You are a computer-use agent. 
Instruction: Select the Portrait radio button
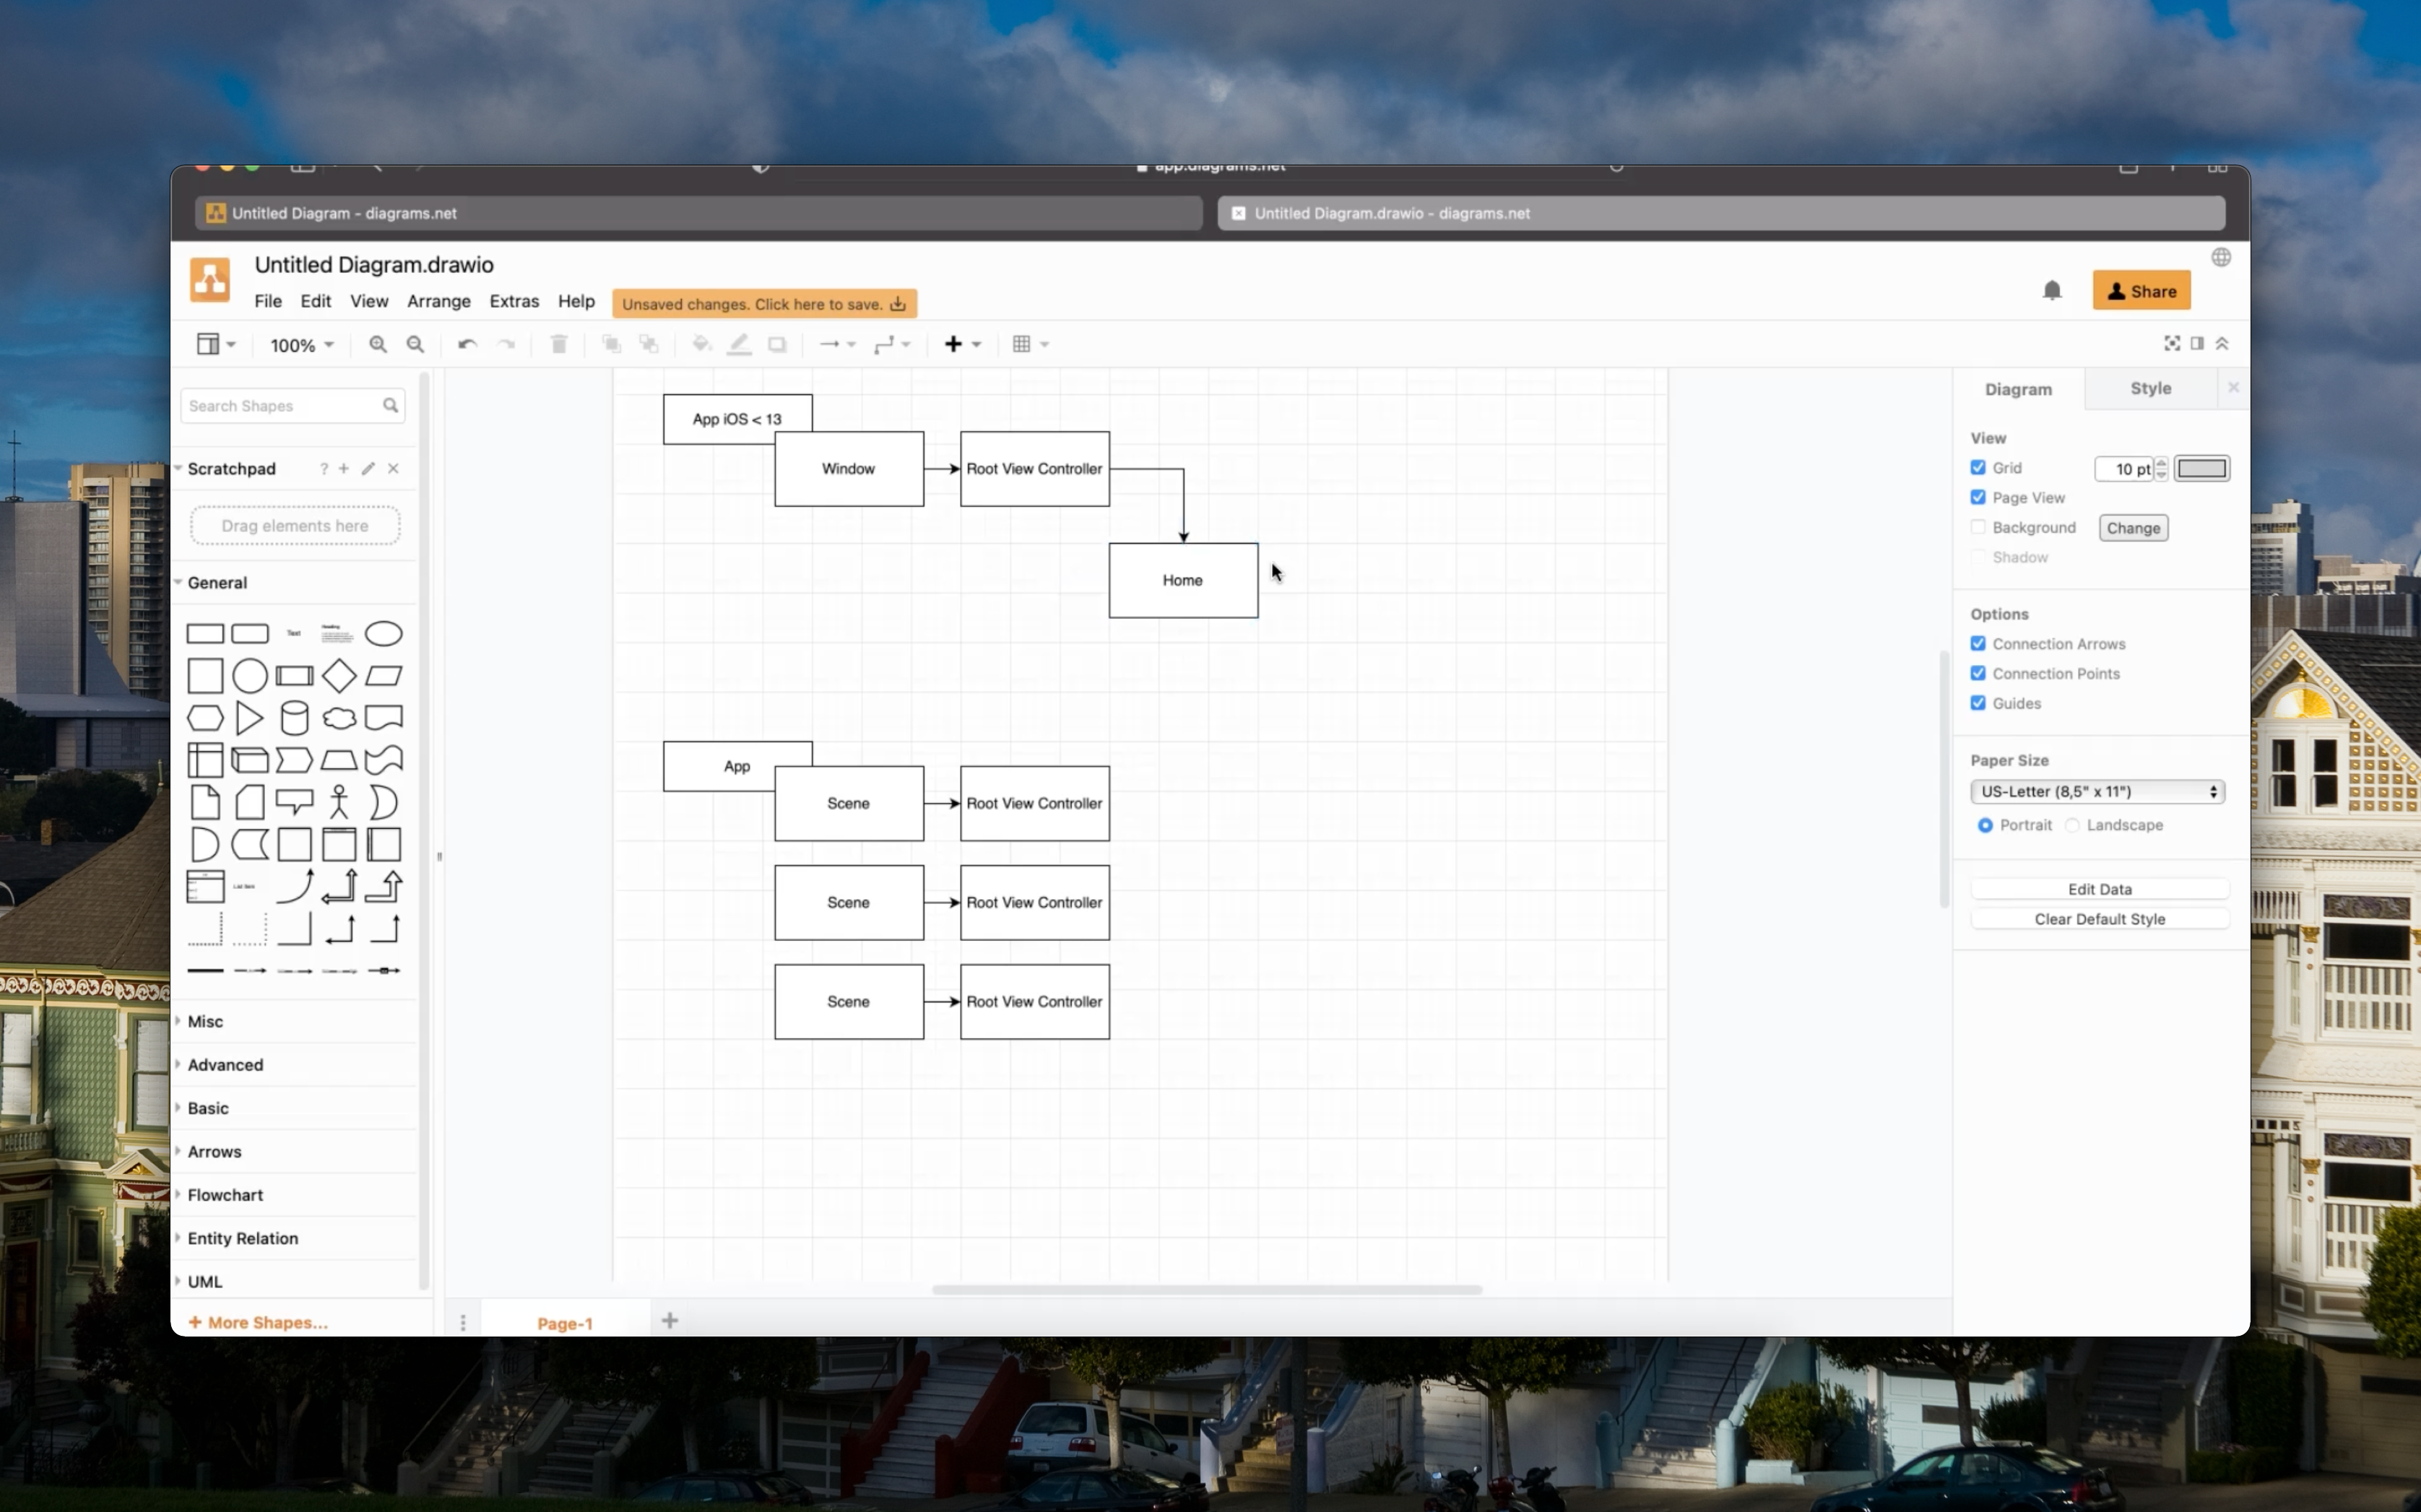tap(1985, 825)
